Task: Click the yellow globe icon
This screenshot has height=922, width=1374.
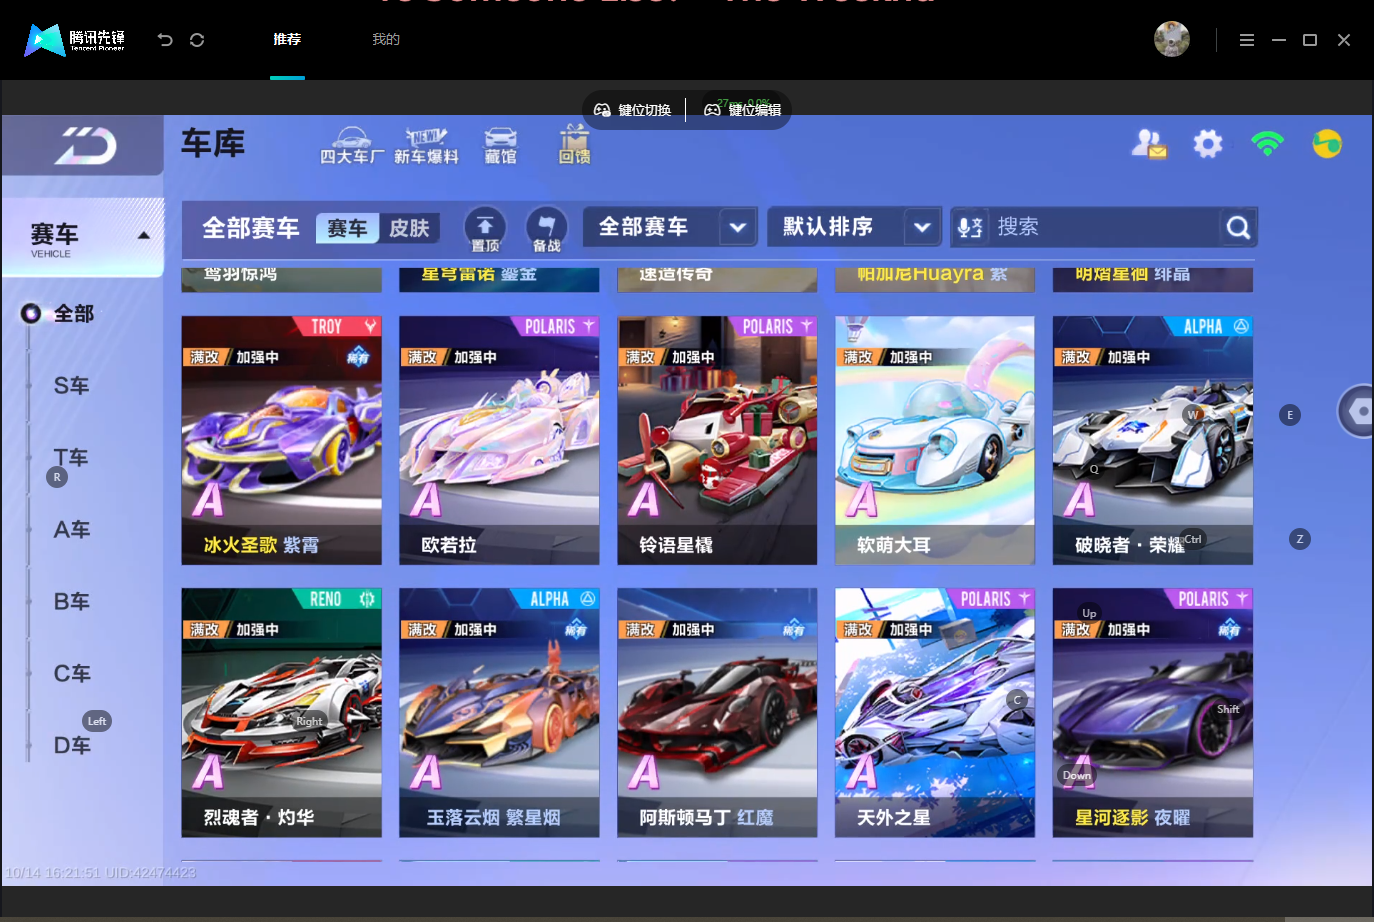Action: (x=1327, y=144)
